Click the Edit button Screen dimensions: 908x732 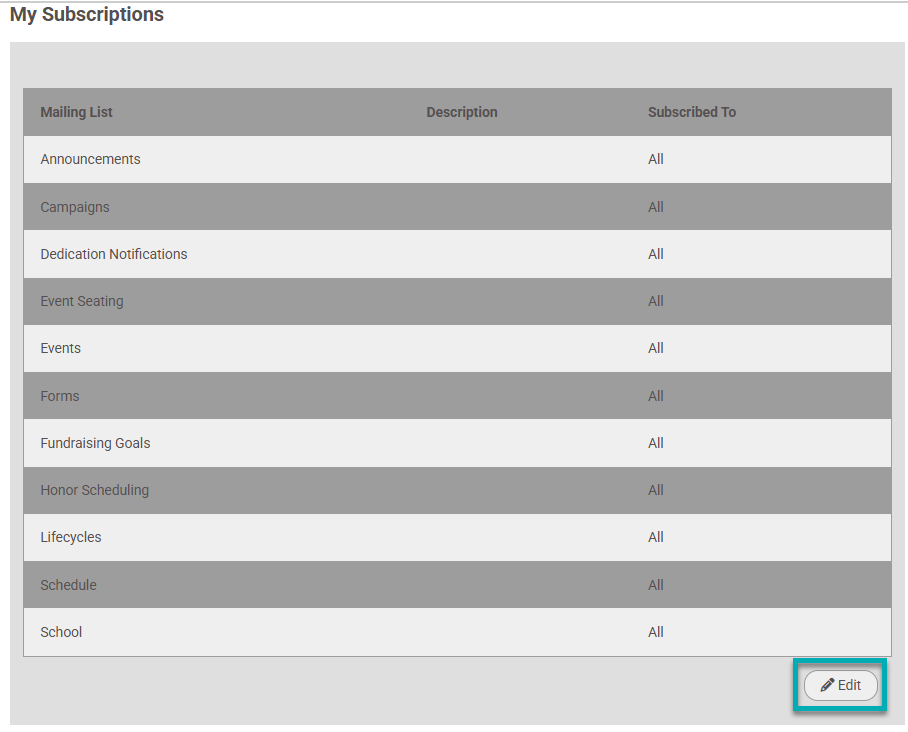pos(840,685)
